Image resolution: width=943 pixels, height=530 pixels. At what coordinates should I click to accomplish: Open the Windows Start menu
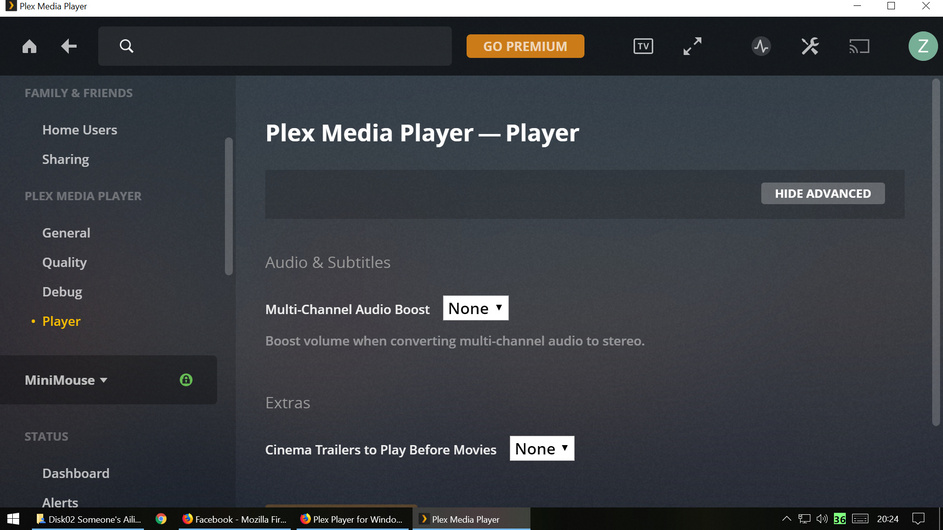coord(13,519)
